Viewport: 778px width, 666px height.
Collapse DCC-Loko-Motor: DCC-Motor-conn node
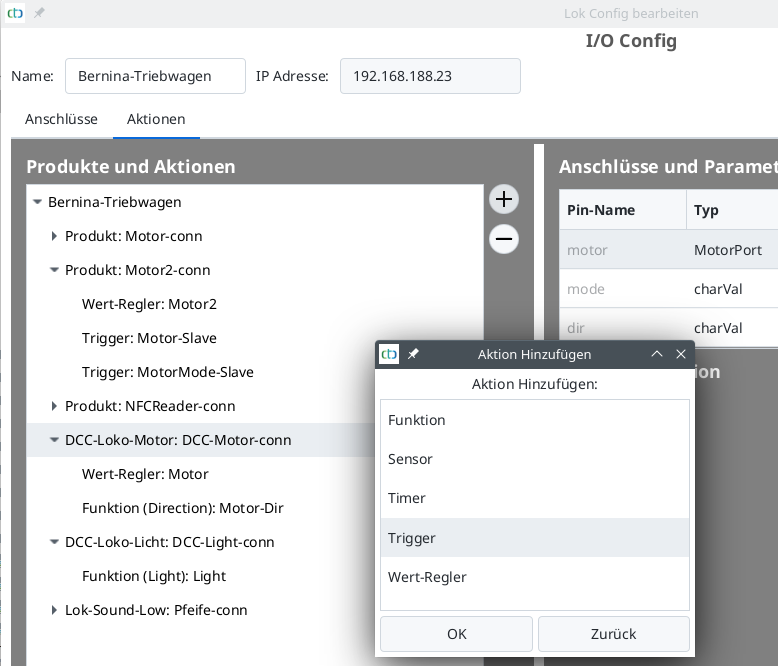point(54,440)
